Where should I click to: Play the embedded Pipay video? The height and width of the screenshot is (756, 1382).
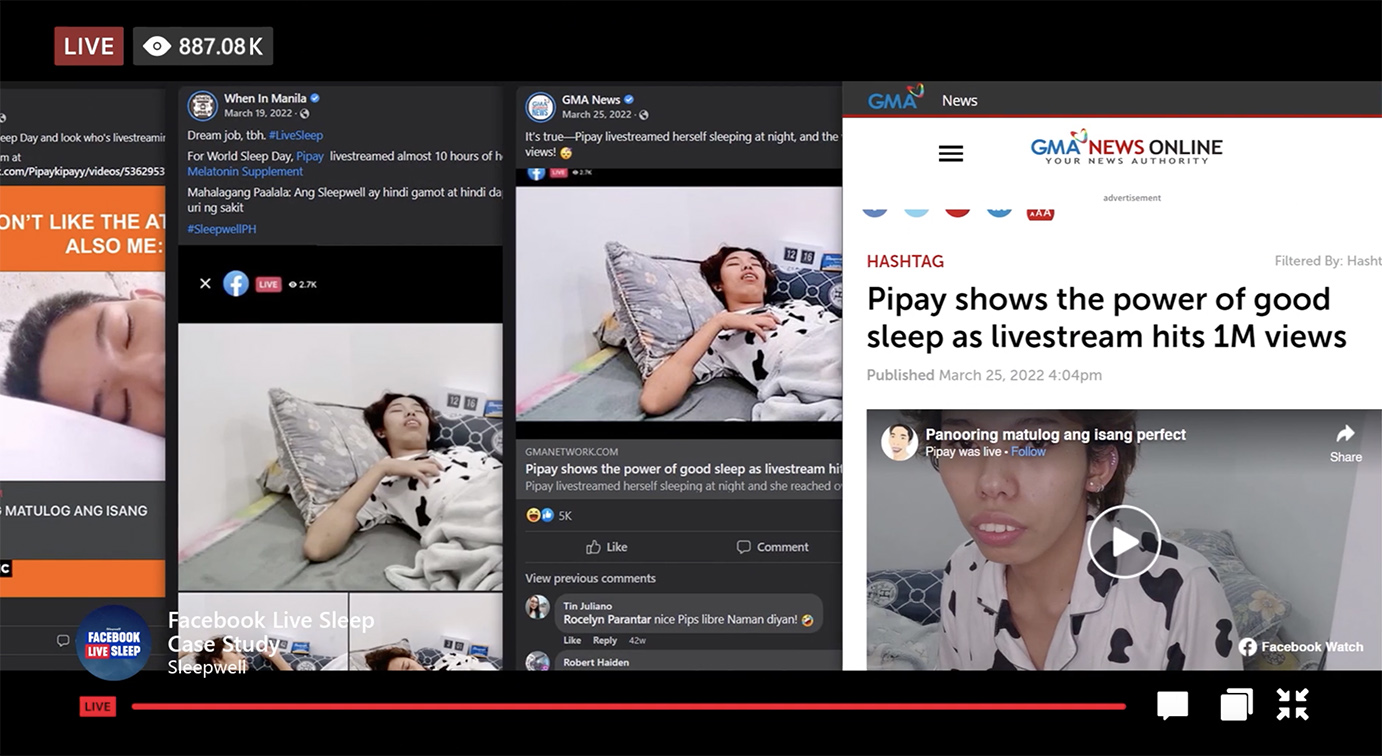click(1124, 541)
